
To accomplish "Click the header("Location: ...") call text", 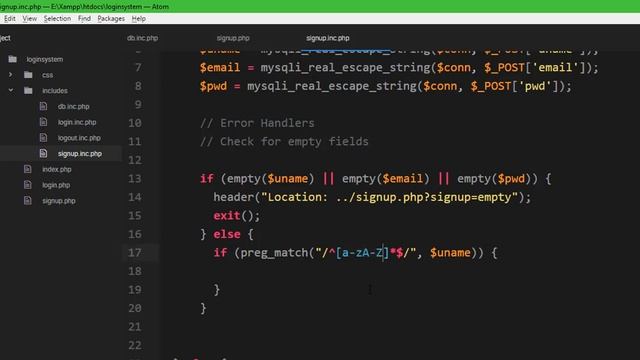I will click(372, 197).
